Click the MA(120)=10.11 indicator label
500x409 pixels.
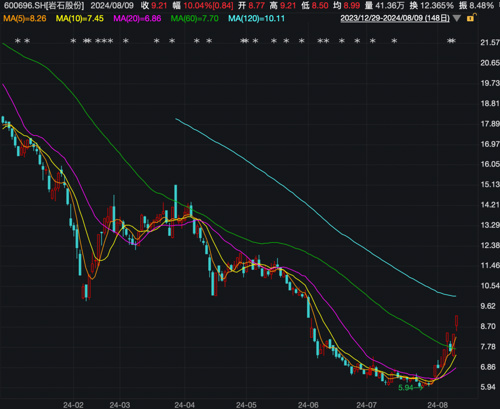coord(256,18)
